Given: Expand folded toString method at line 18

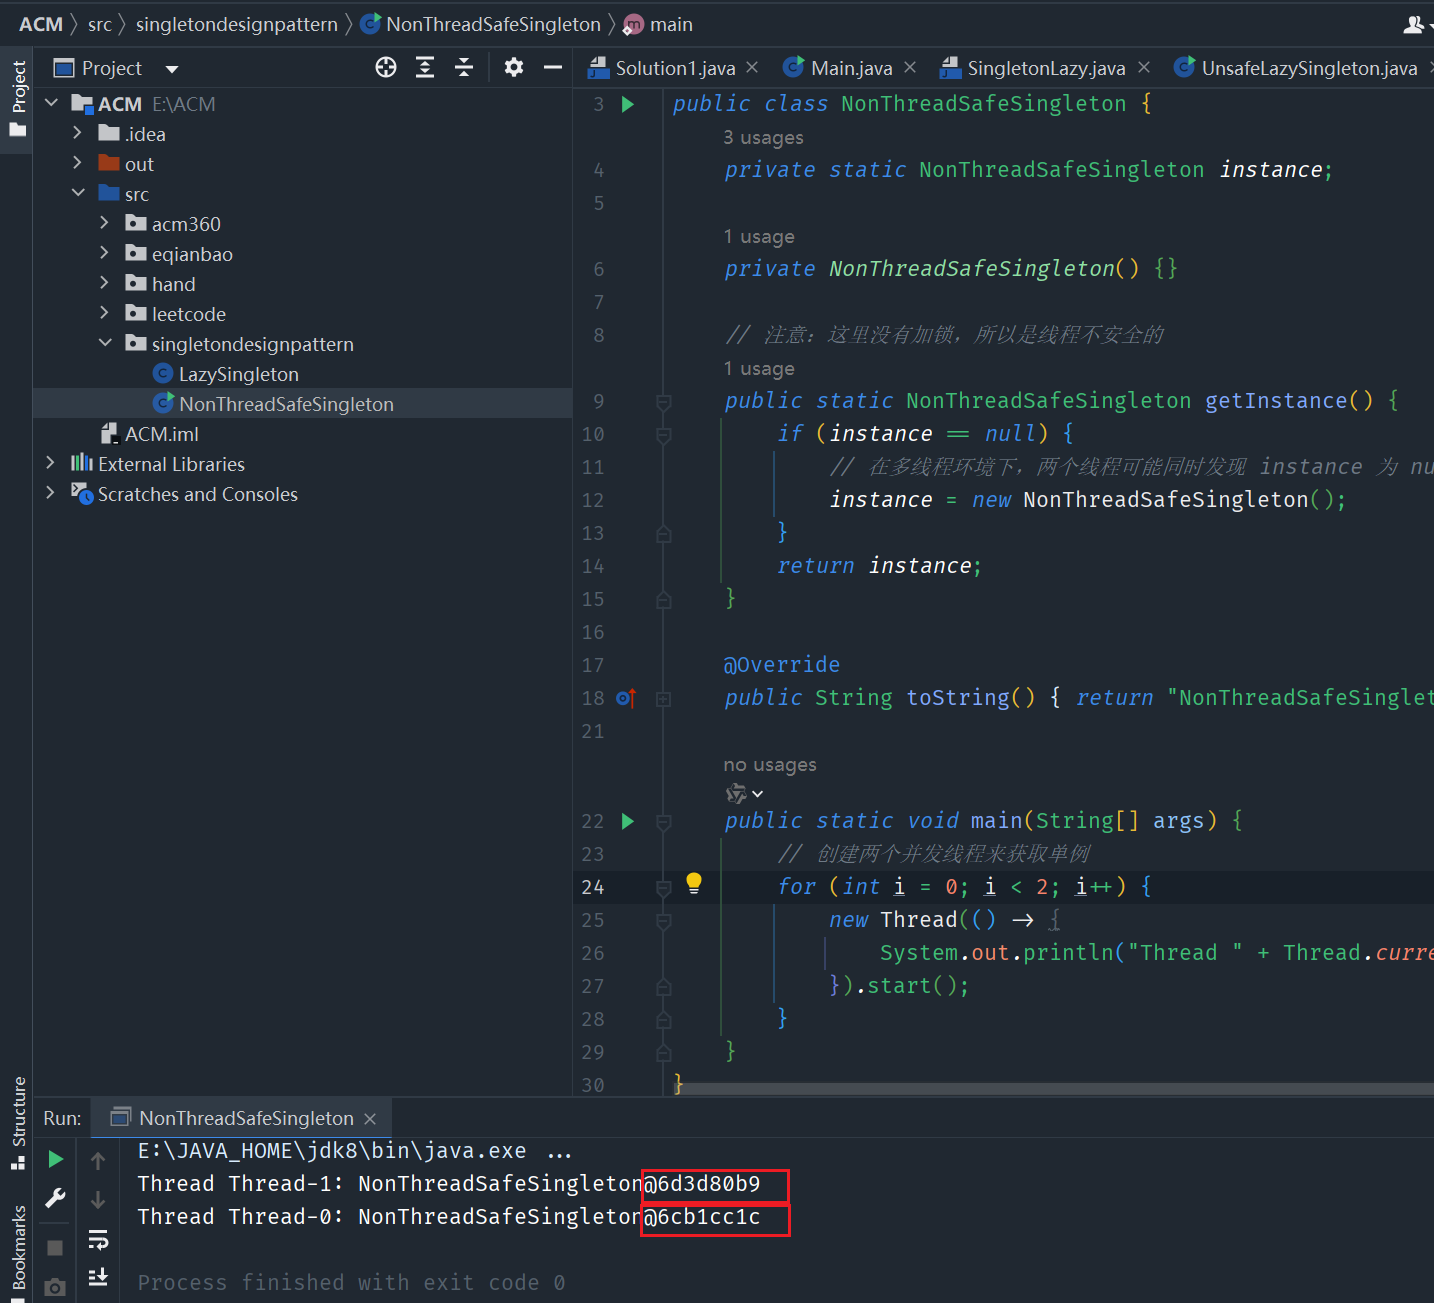Looking at the screenshot, I should pyautogui.click(x=663, y=699).
